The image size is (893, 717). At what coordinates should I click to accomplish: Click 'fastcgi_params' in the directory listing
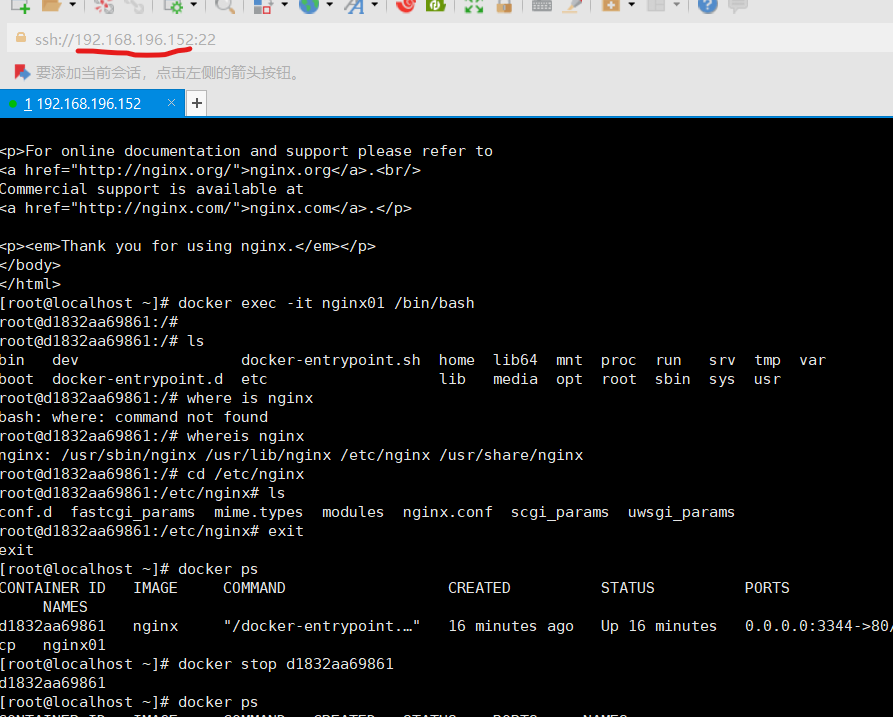[133, 513]
